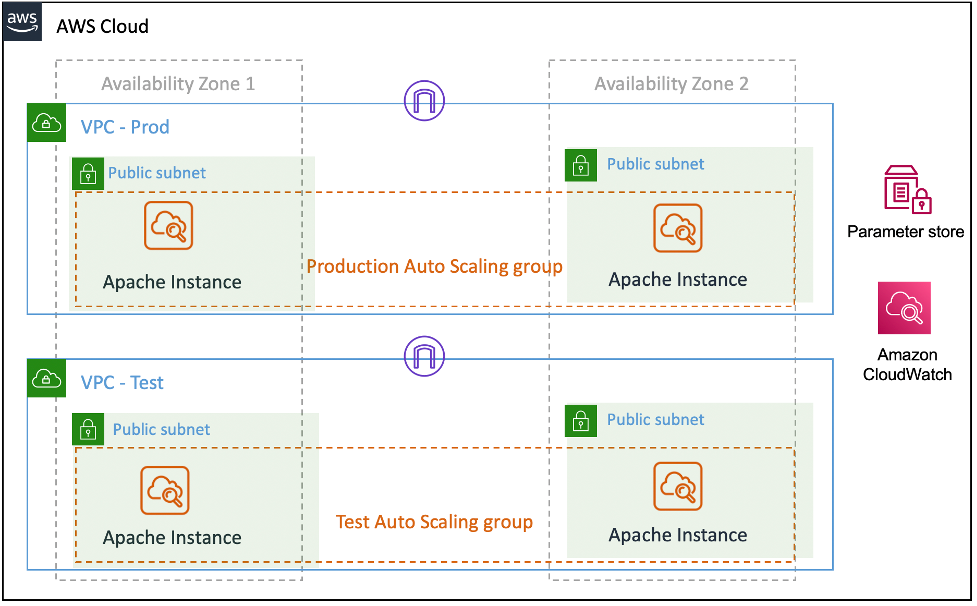Click the padlock on Availability Zone 2 subnet

580,165
